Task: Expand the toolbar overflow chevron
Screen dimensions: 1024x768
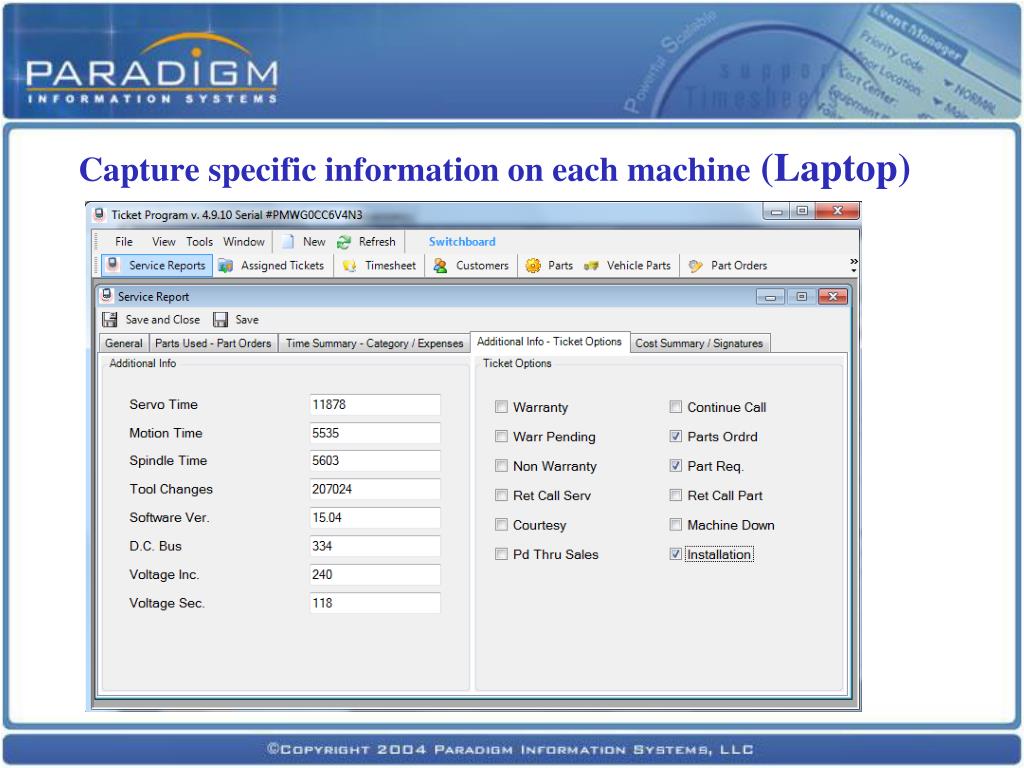Action: 854,265
